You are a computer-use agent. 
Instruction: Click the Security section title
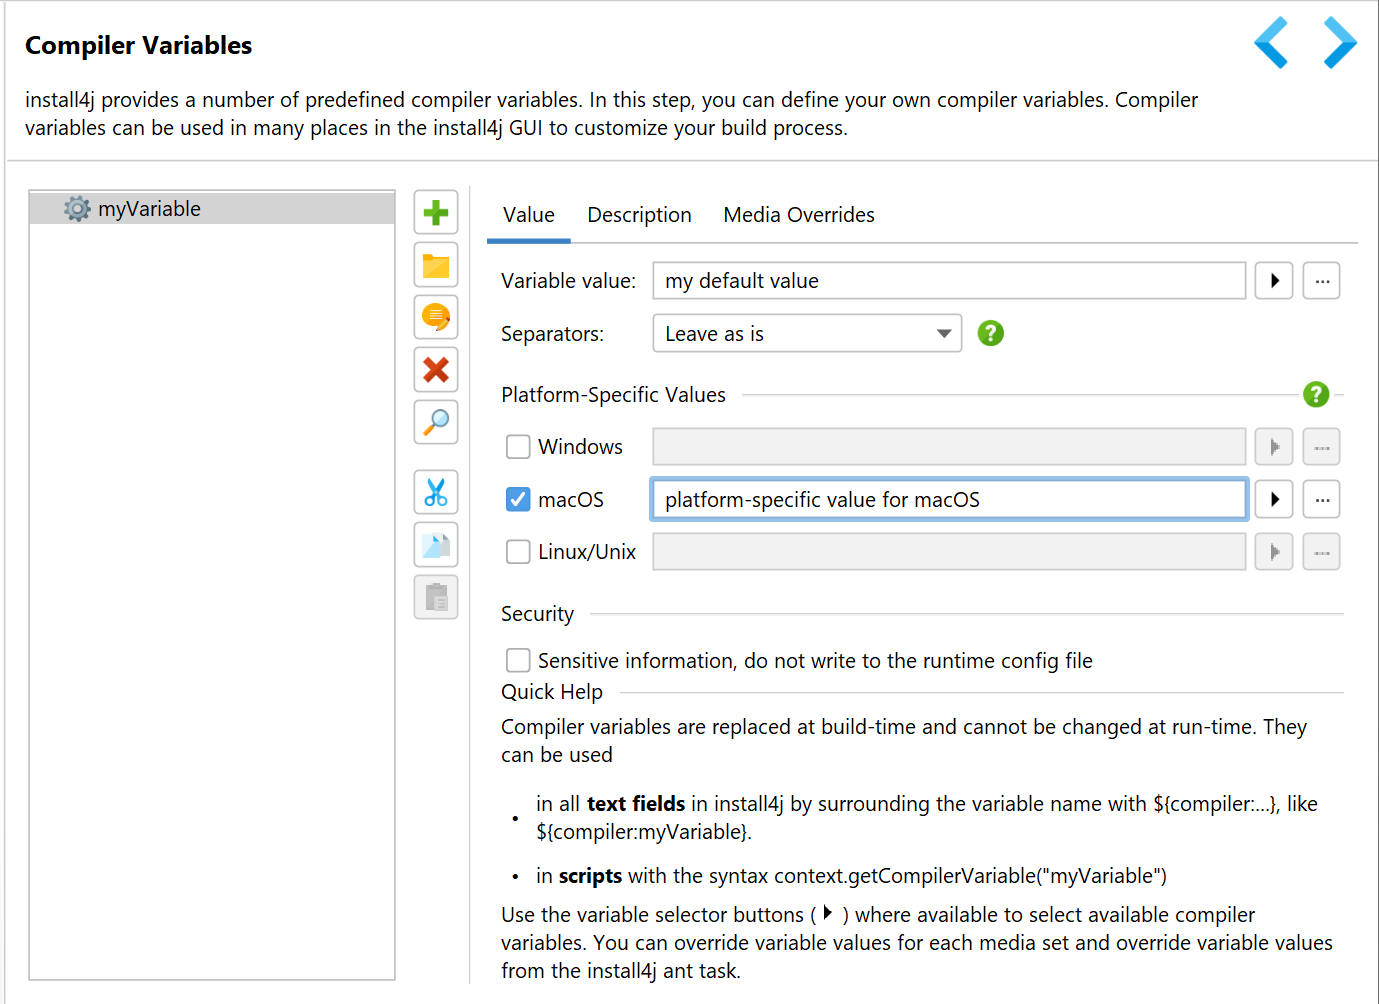pyautogui.click(x=537, y=614)
